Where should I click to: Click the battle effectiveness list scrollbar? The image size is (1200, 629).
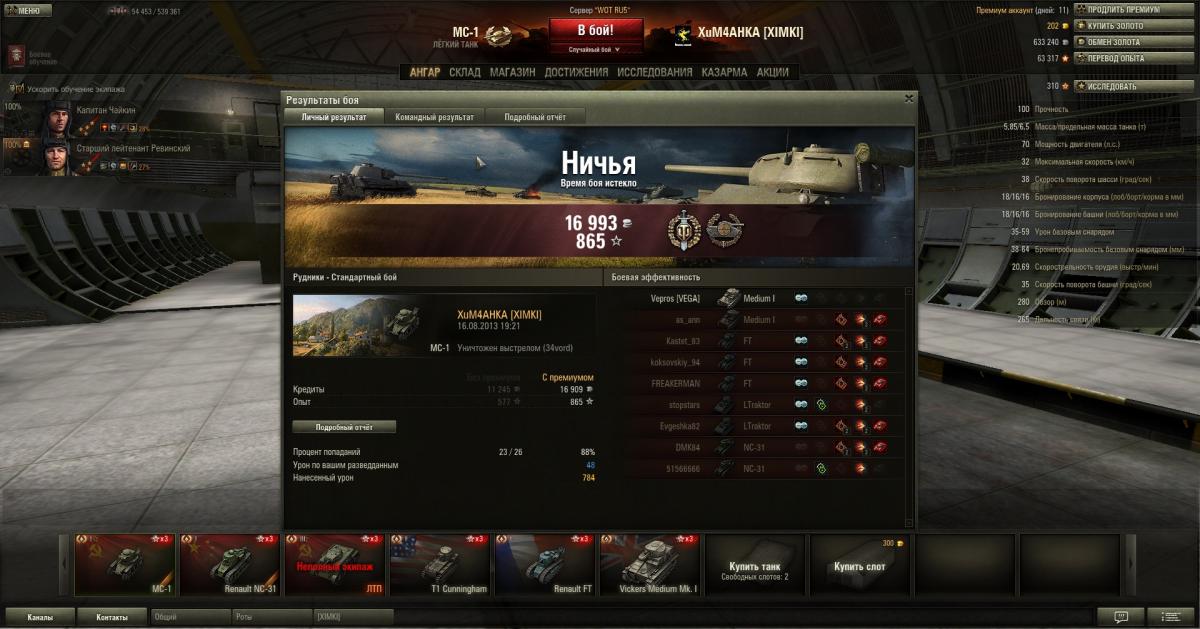909,405
